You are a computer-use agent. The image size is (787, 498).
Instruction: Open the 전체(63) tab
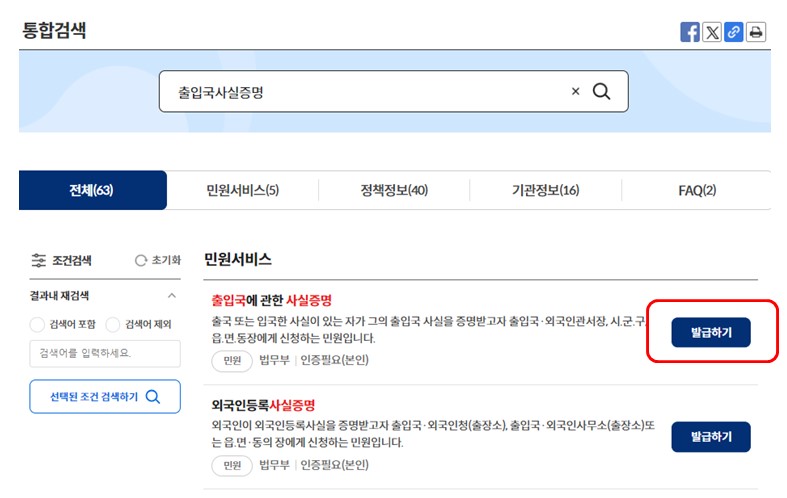click(x=93, y=190)
